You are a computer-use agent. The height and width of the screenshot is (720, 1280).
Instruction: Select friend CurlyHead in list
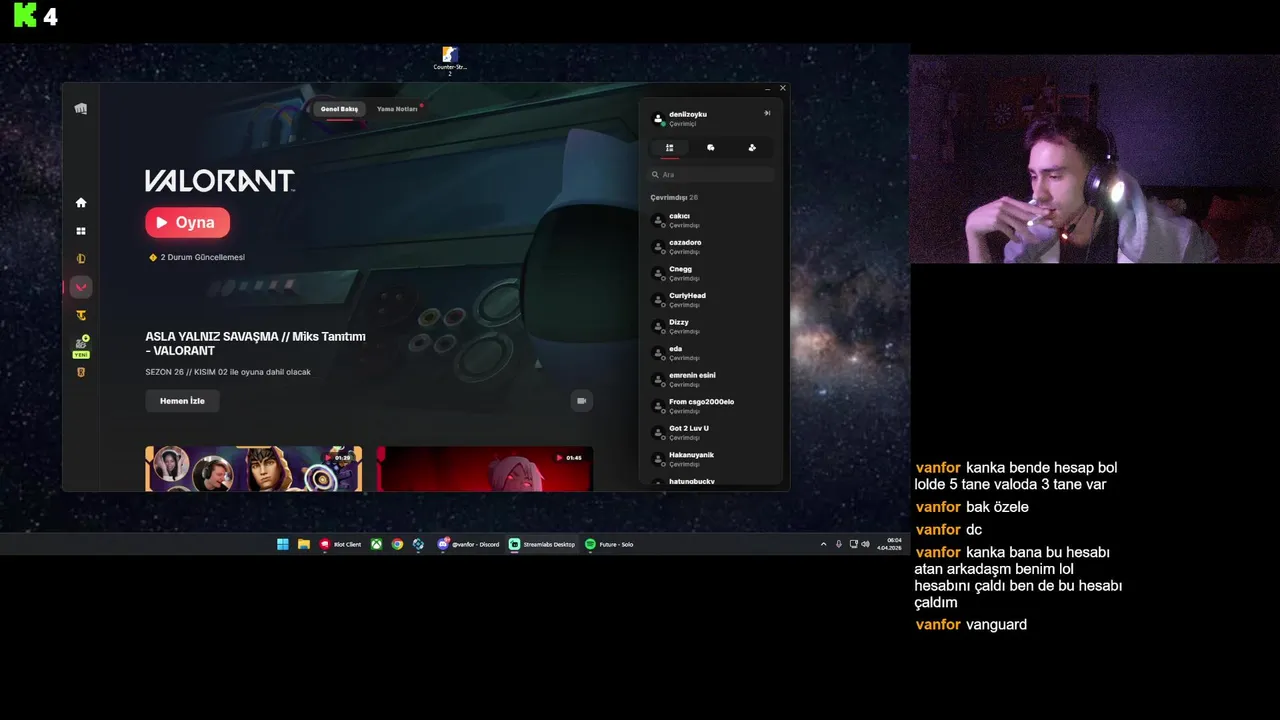[711, 299]
